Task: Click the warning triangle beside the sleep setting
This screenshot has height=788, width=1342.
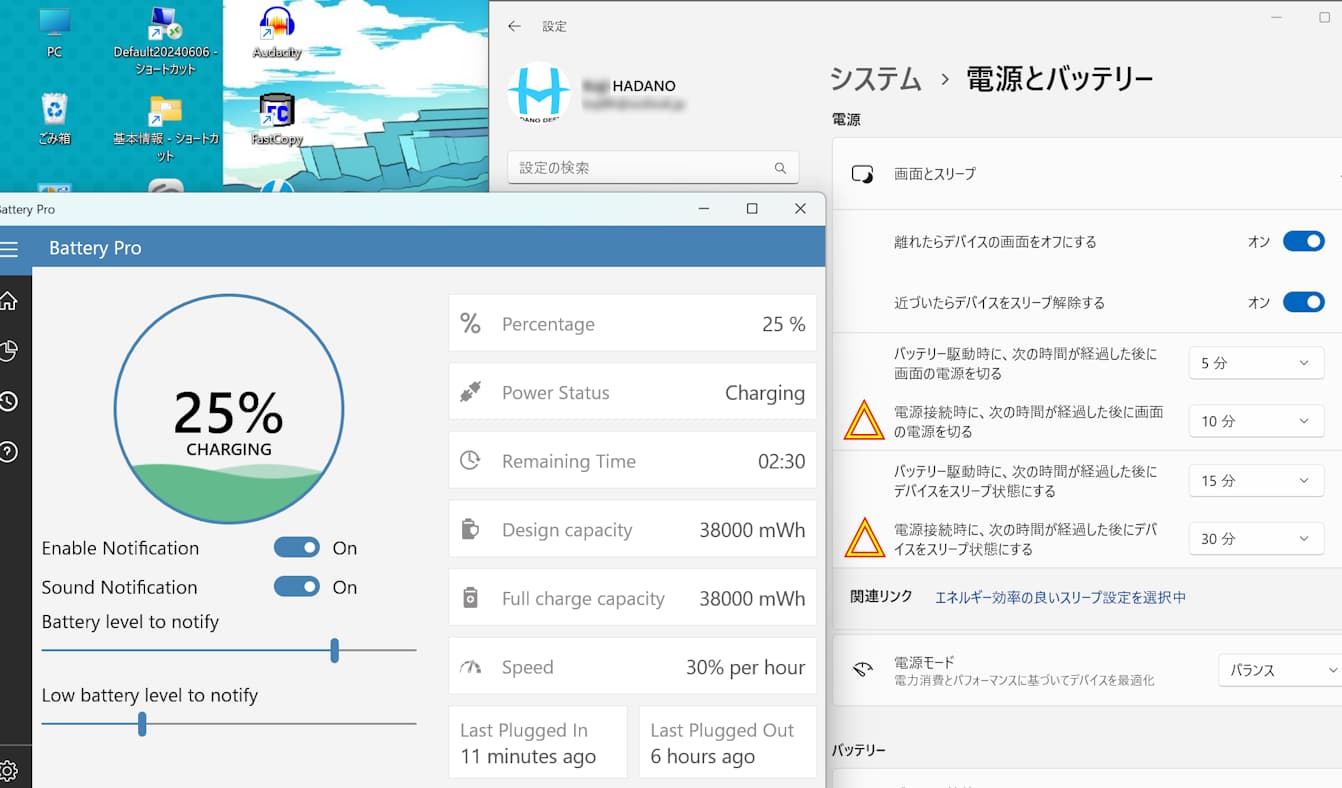Action: [x=865, y=538]
